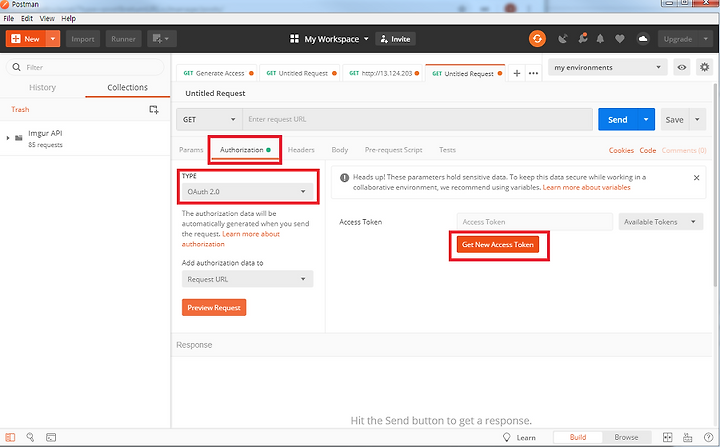Click the Enter request URL field

417,119
